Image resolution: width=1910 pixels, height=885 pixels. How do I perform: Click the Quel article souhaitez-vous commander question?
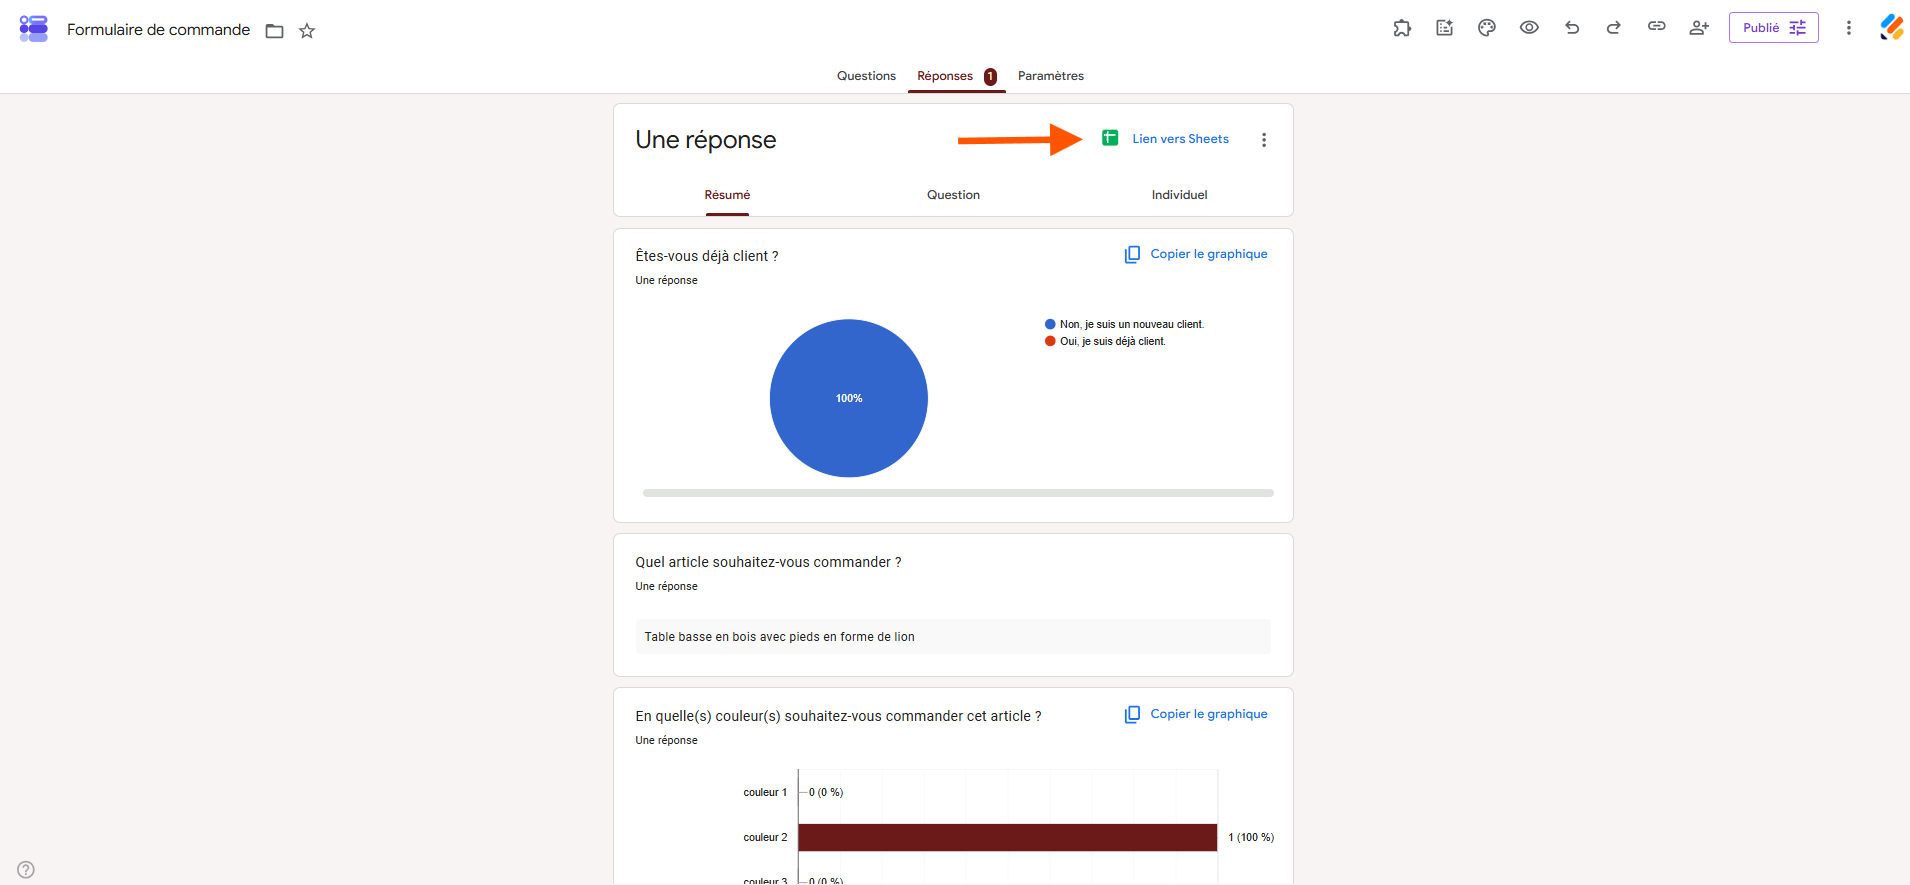tap(768, 562)
